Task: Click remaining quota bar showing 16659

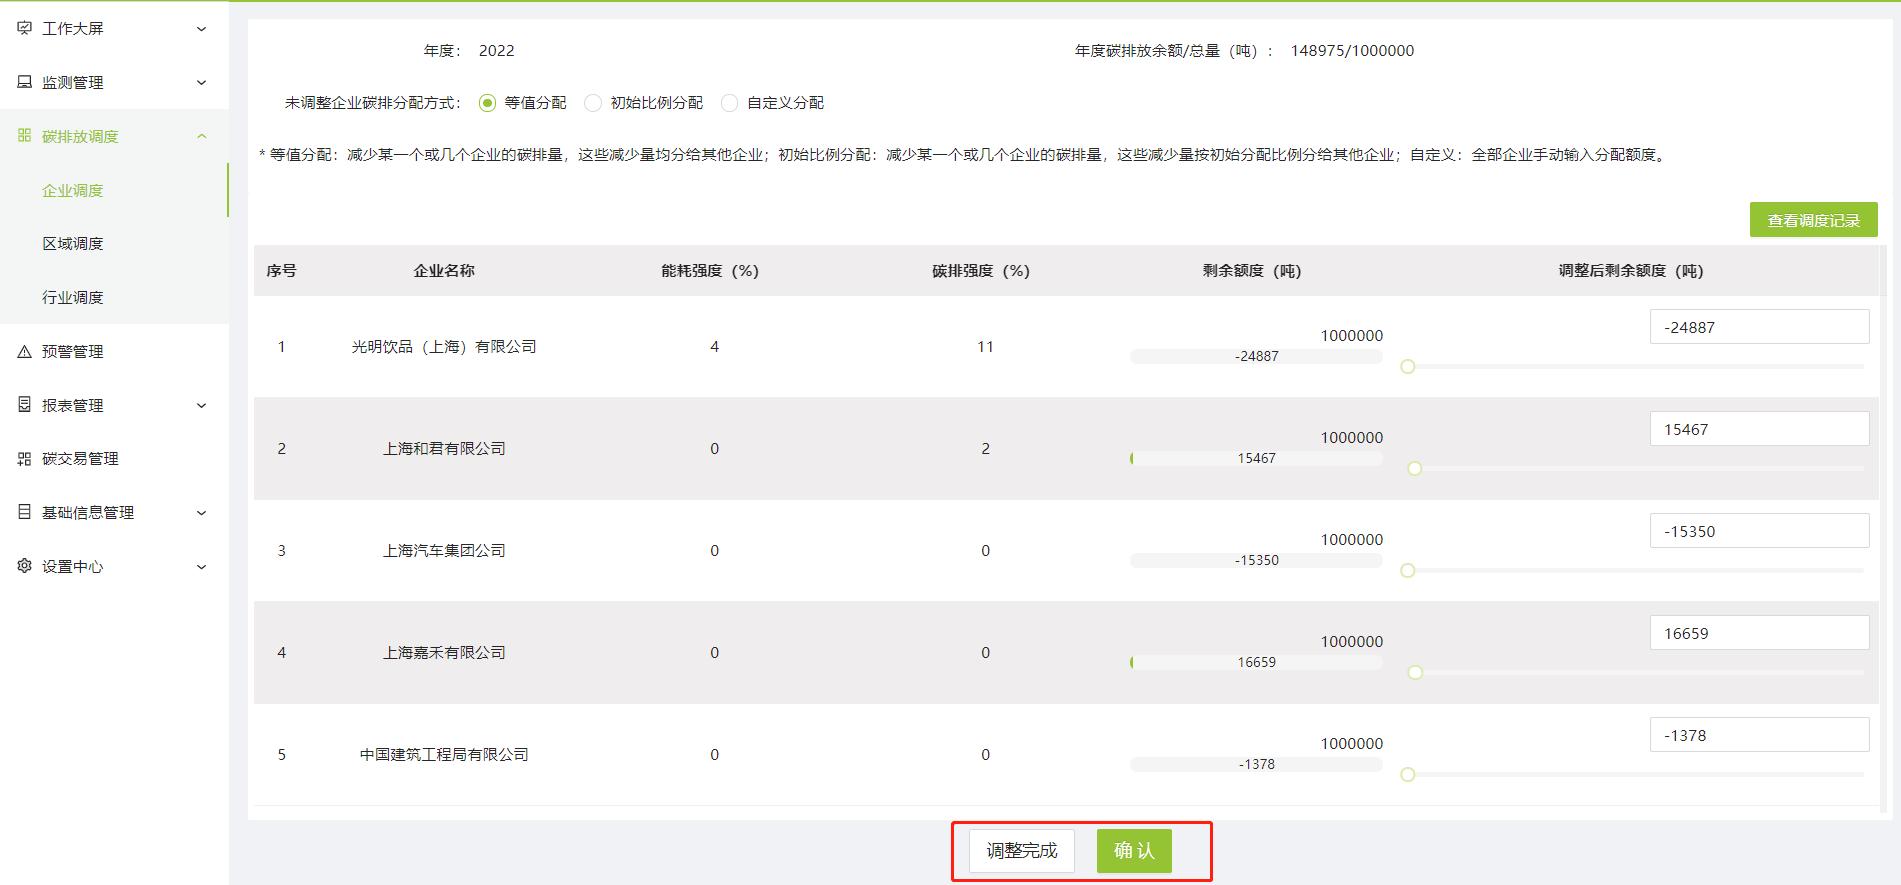Action: (1256, 663)
